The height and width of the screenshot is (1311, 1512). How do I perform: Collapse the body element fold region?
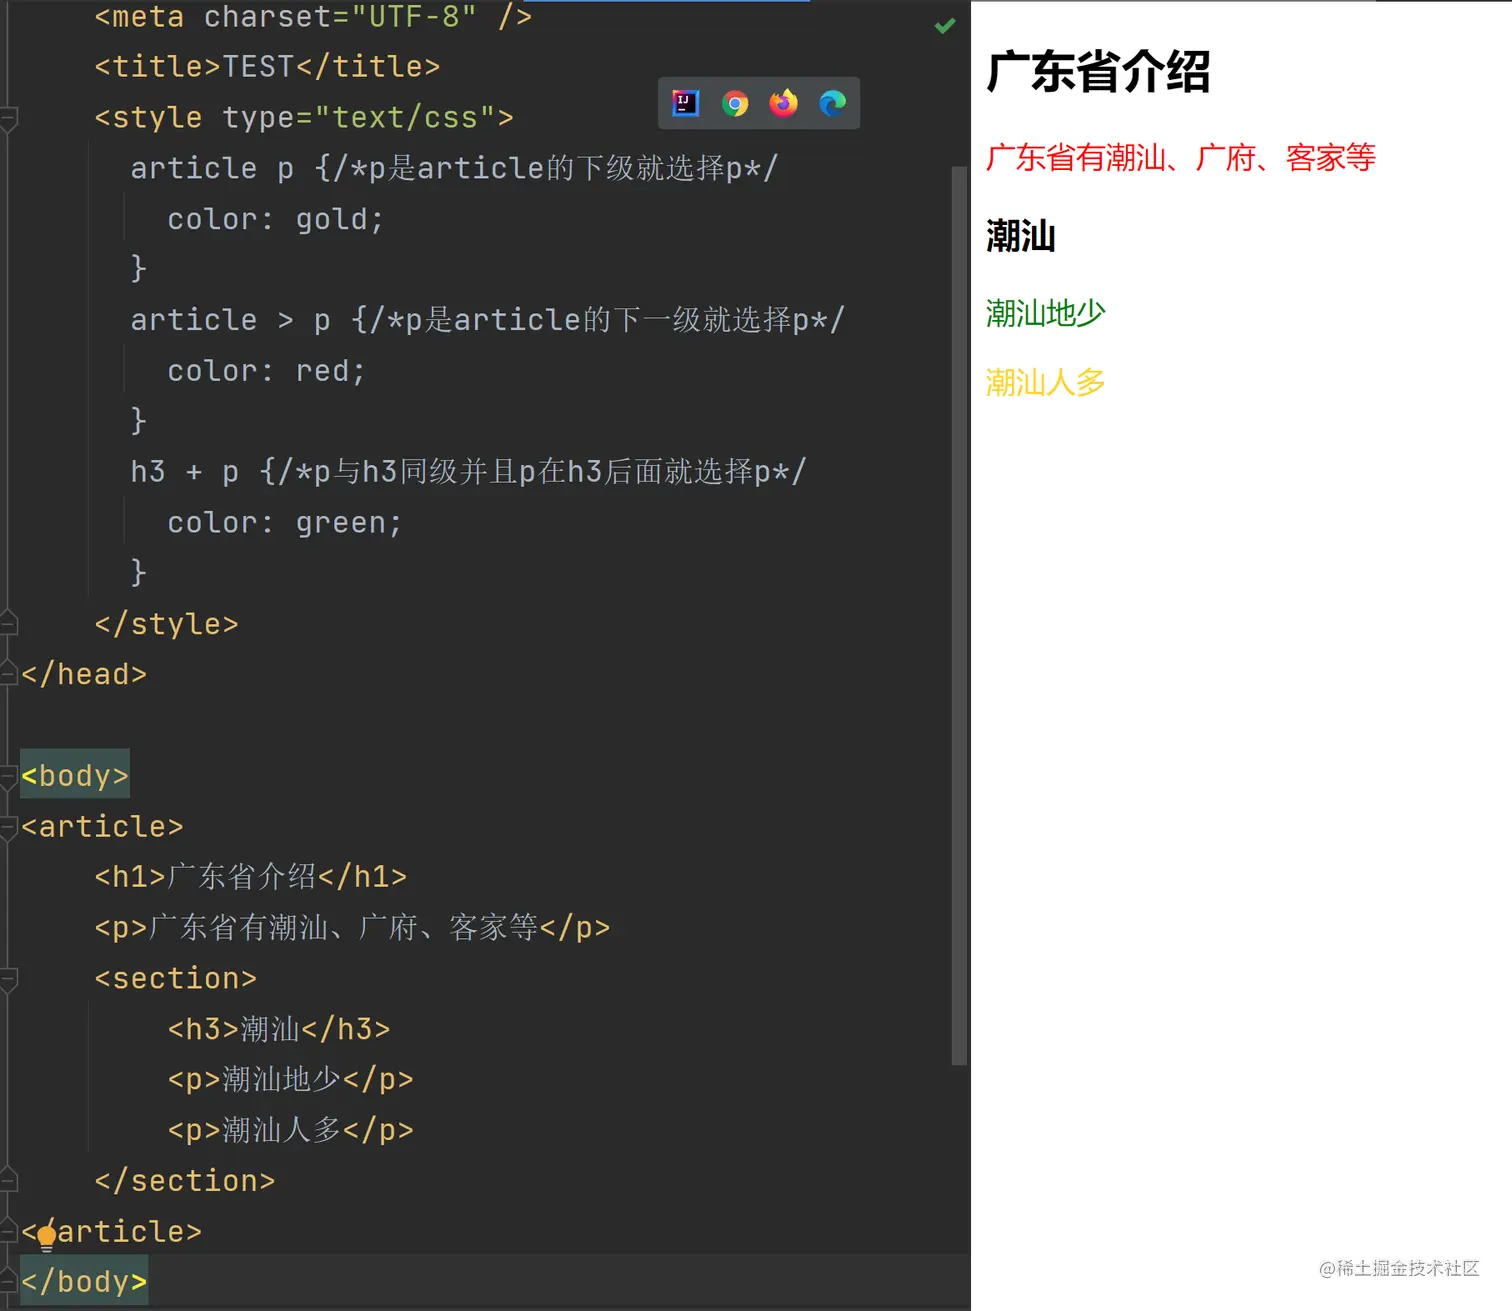7,773
